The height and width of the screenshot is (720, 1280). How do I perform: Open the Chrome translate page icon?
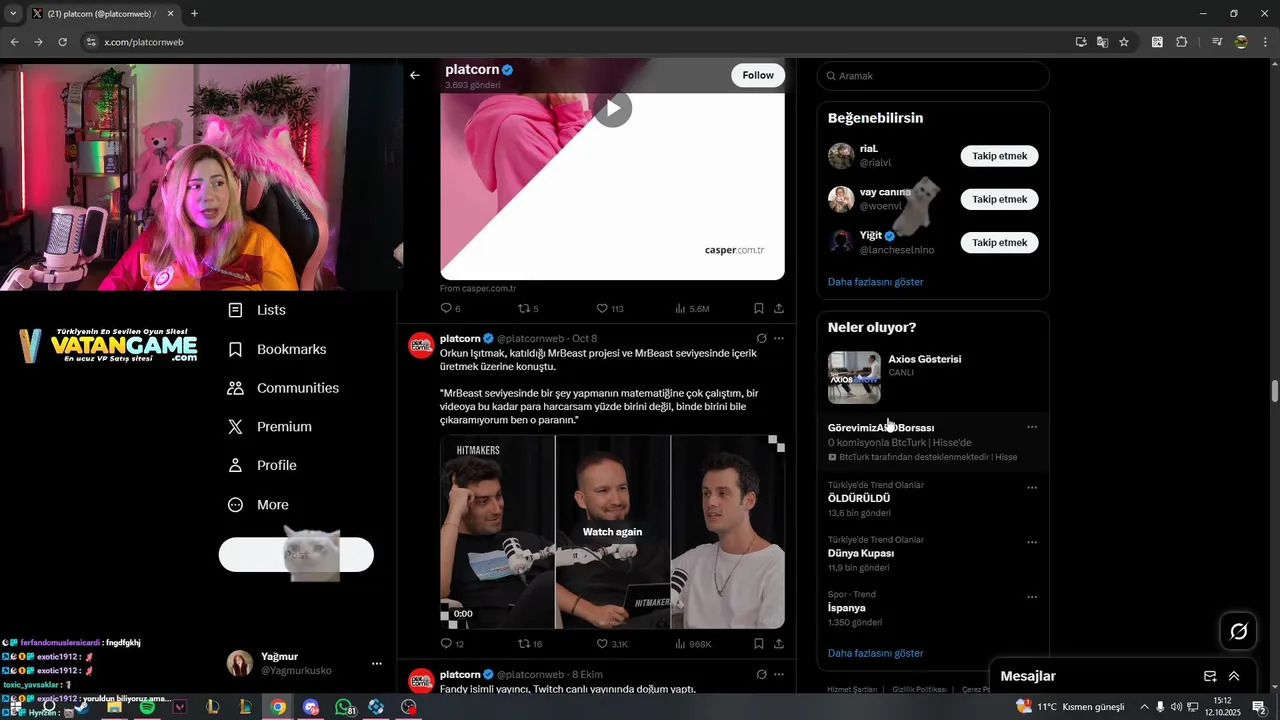coord(1102,42)
